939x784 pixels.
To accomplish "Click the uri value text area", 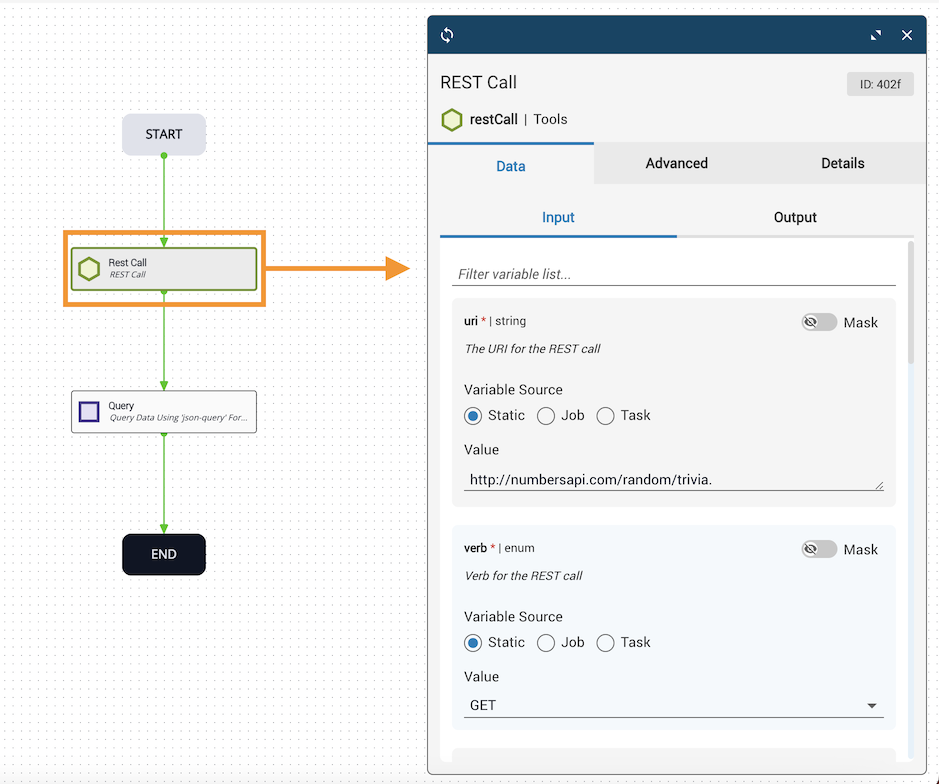I will point(674,480).
